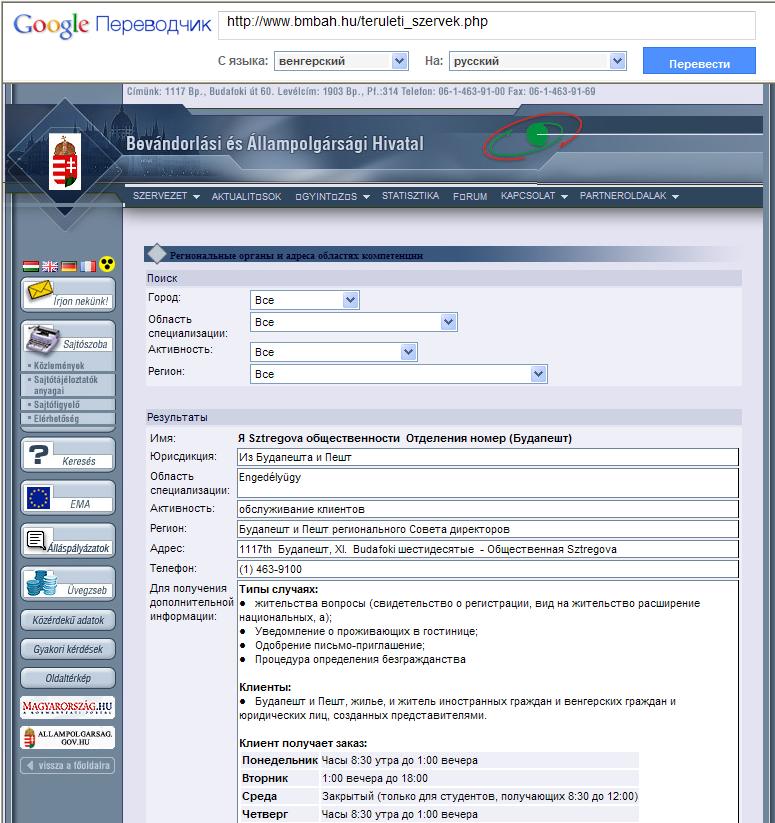The image size is (775, 823).
Task: Expand the Активность search dropdown
Action: (334, 352)
